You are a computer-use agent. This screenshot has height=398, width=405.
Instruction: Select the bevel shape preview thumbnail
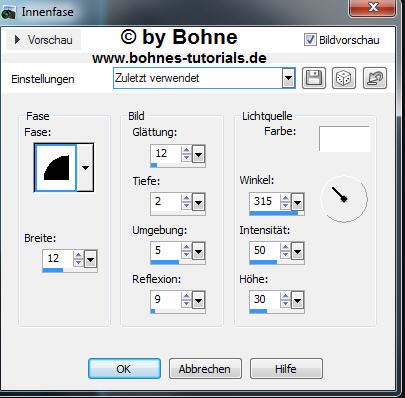56,168
